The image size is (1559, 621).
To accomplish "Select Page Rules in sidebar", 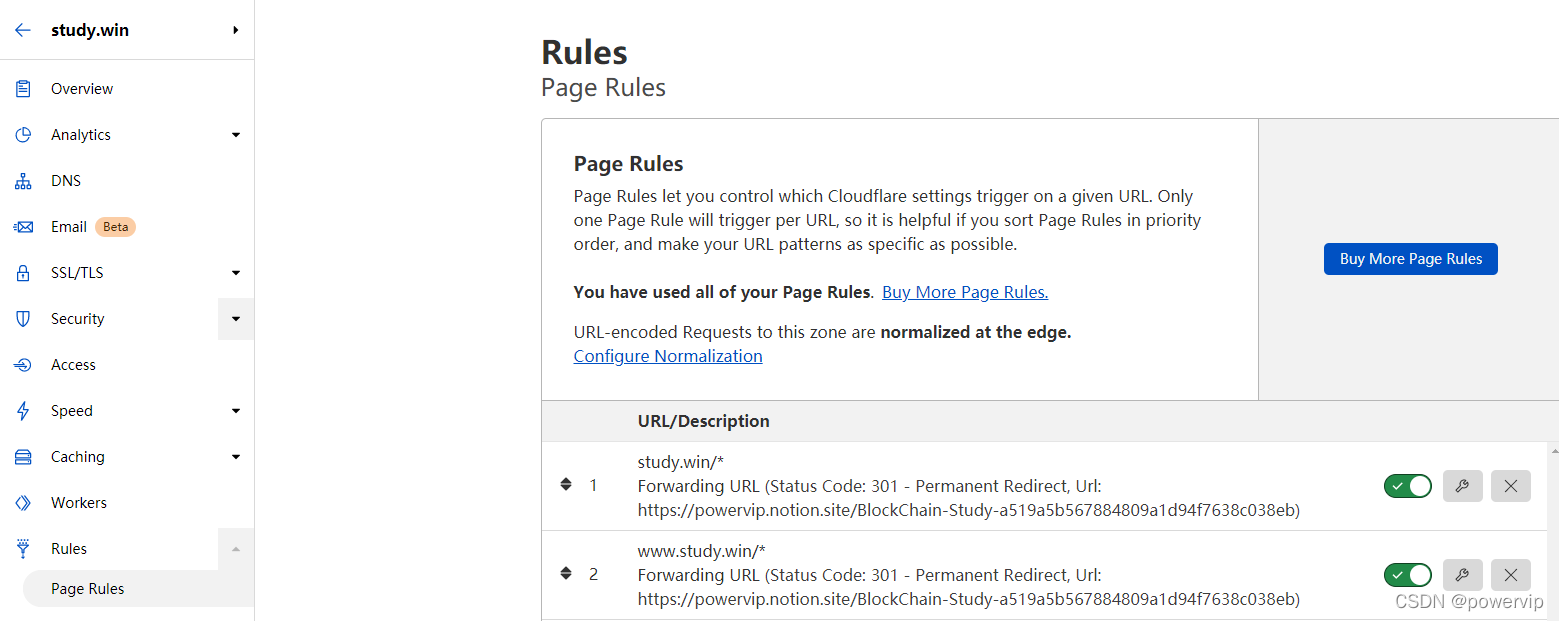I will [x=88, y=589].
